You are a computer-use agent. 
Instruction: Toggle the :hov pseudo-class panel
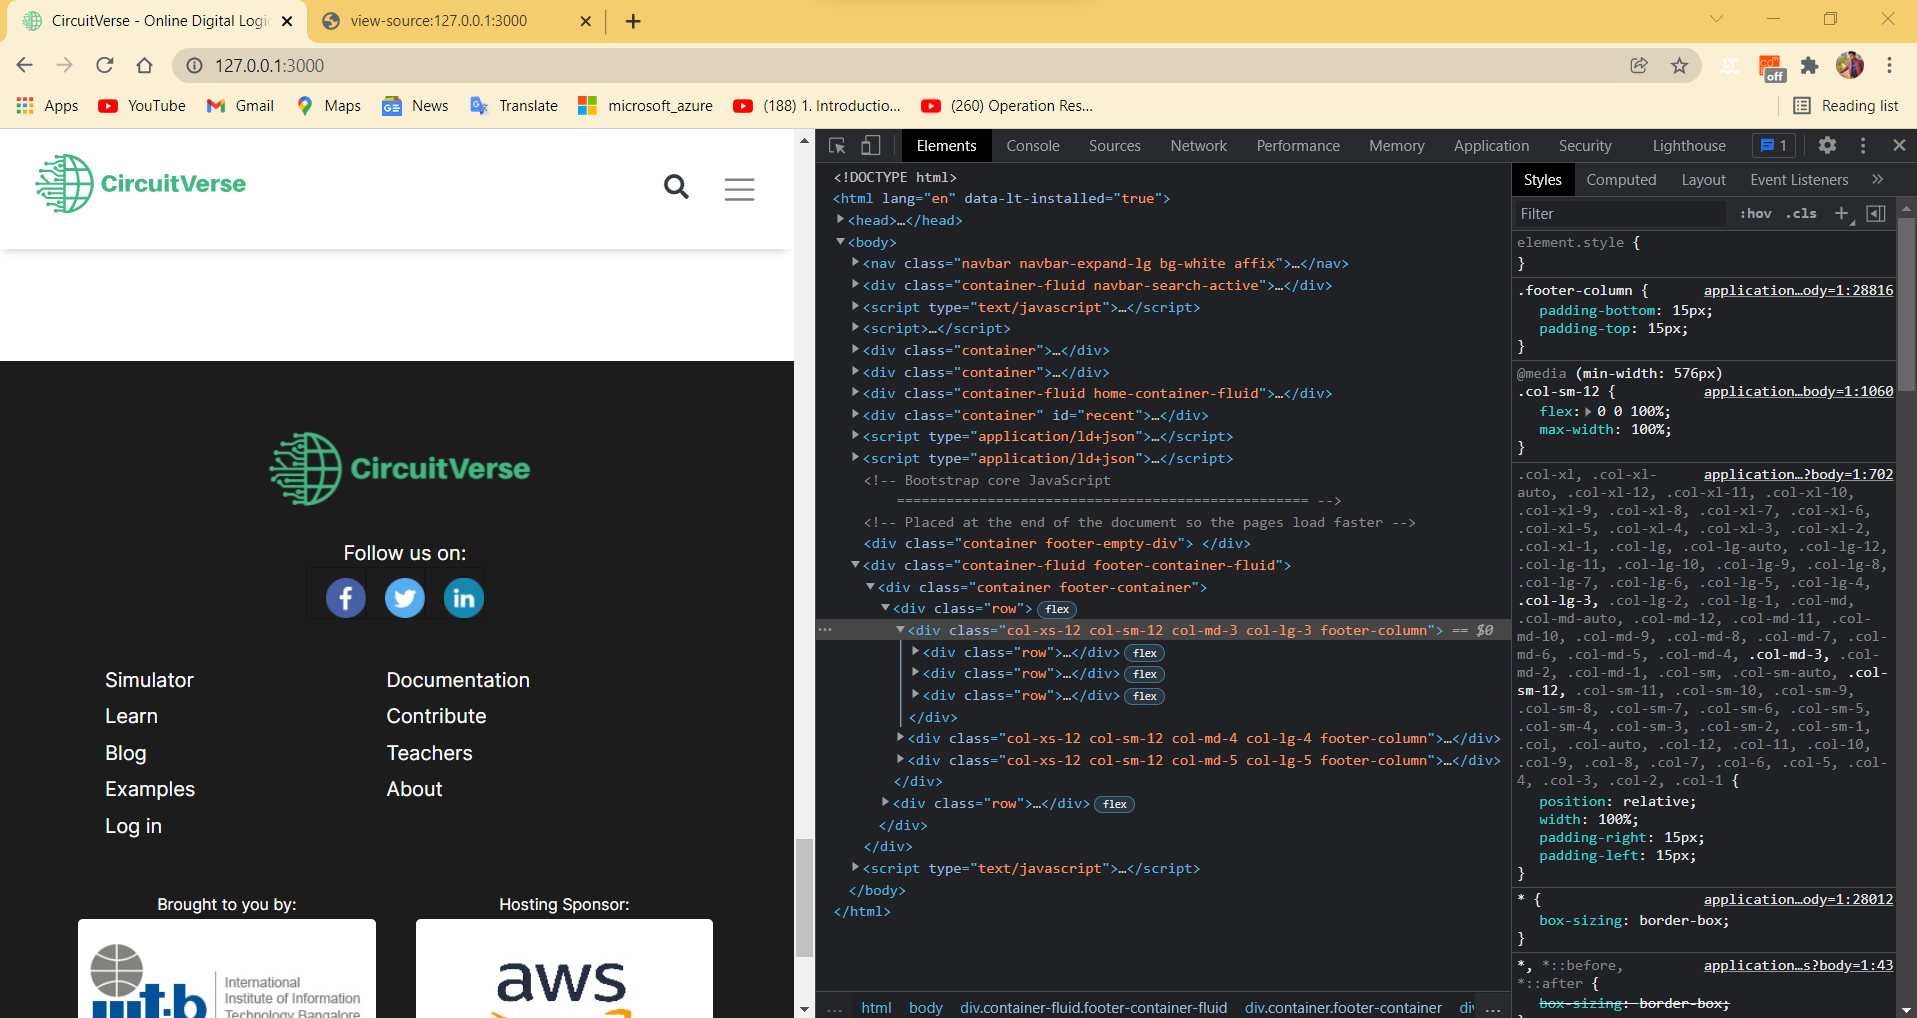point(1755,213)
